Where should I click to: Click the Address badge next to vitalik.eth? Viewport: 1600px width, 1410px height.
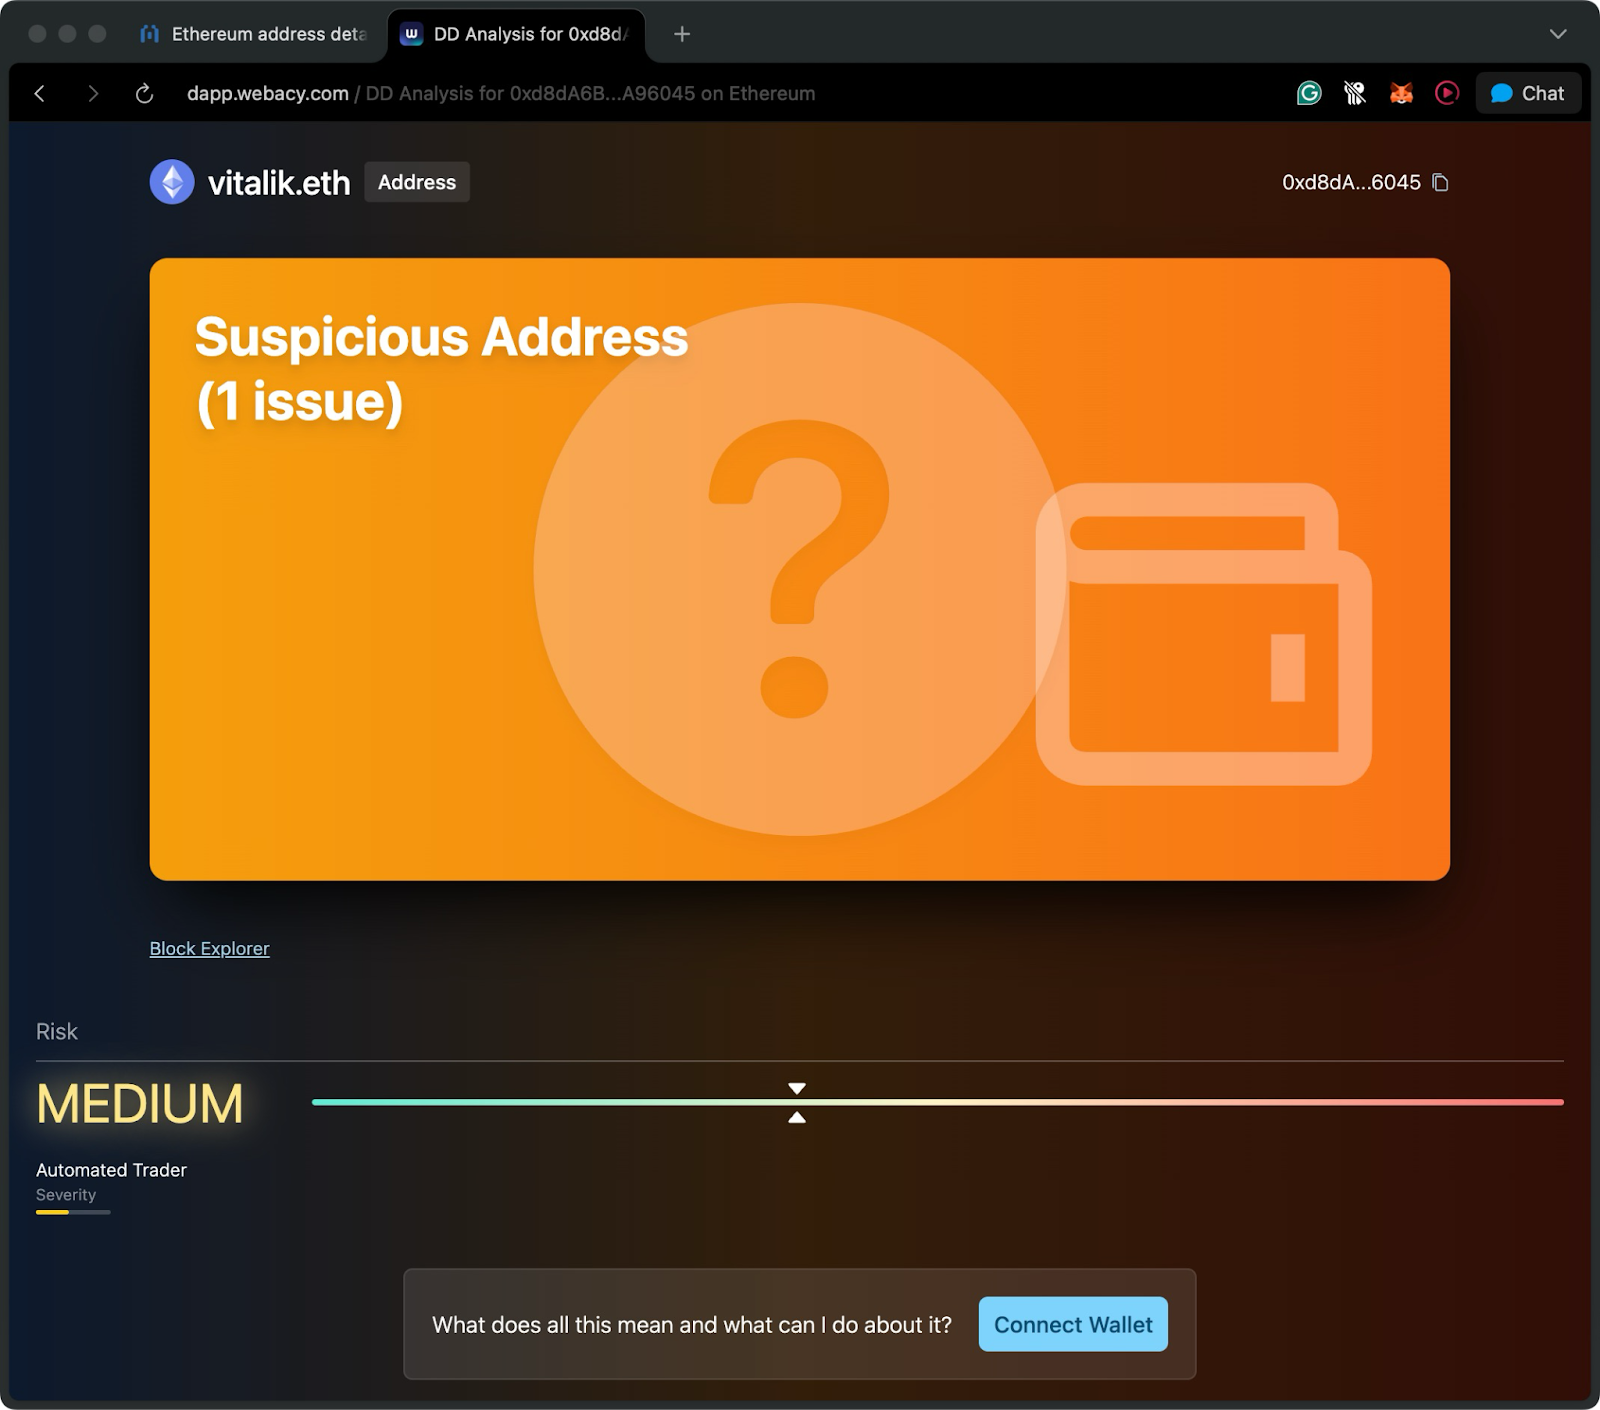416,182
